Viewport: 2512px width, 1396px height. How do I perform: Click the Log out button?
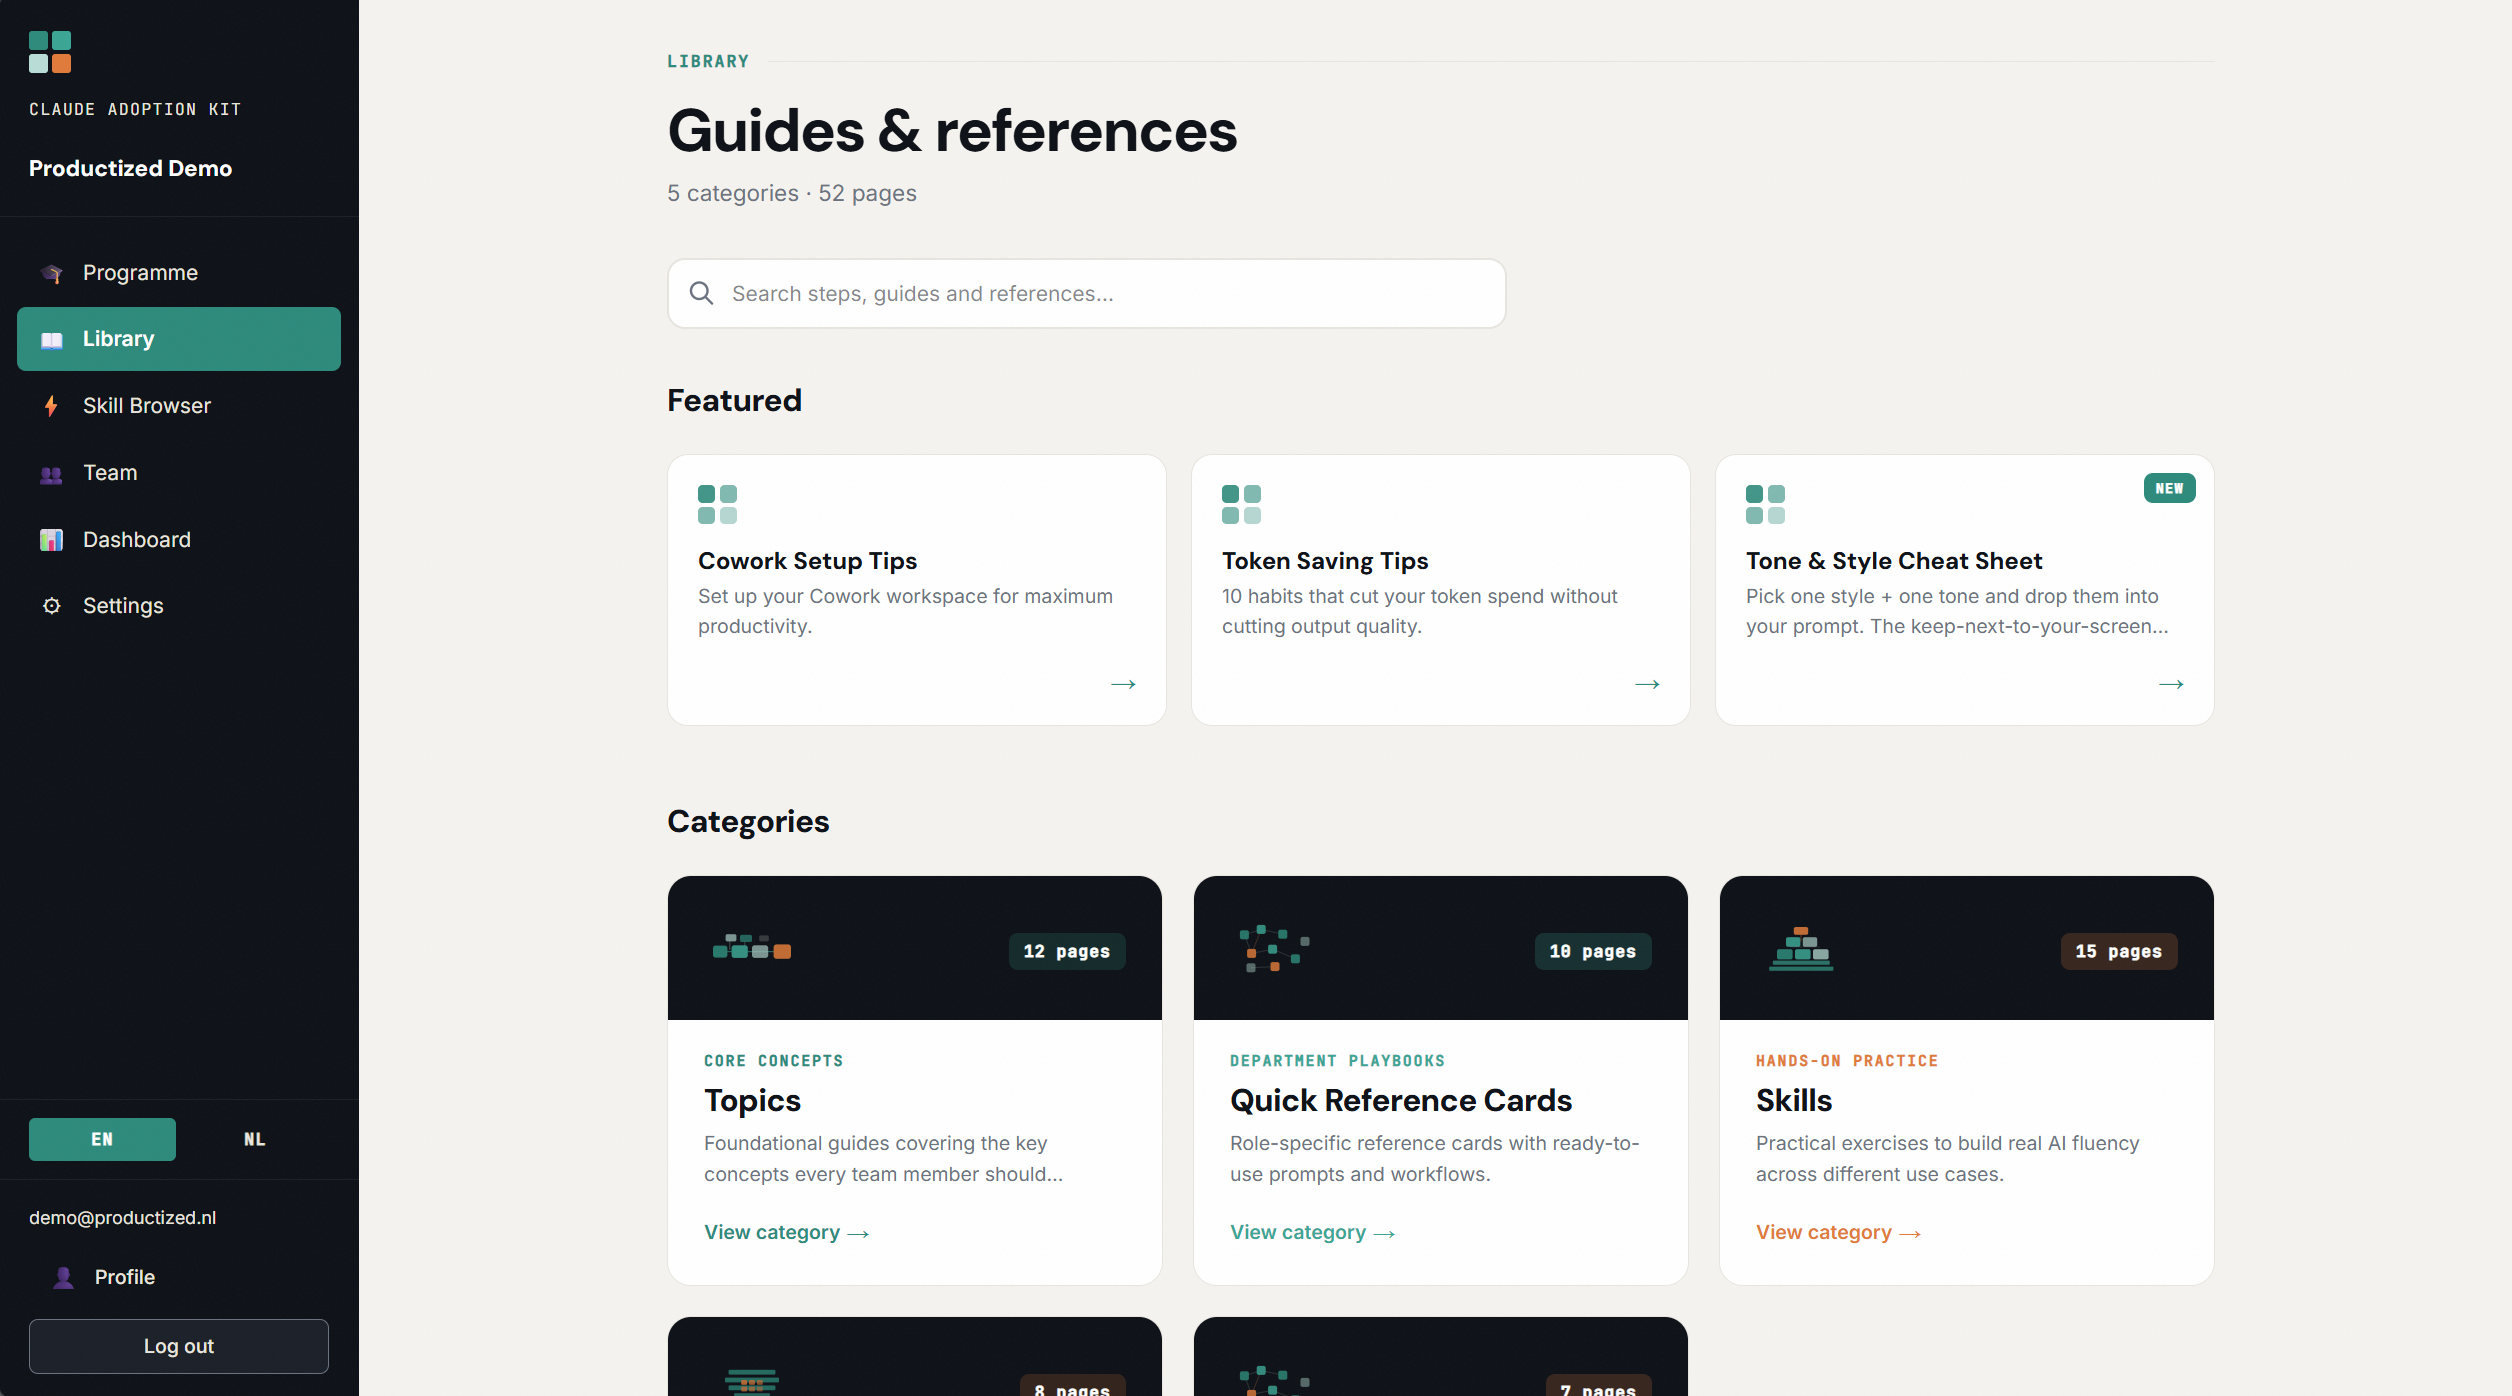[179, 1346]
